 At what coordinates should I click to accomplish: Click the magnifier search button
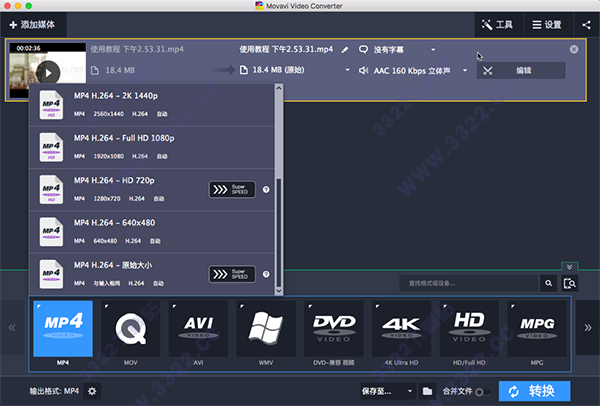(x=548, y=283)
